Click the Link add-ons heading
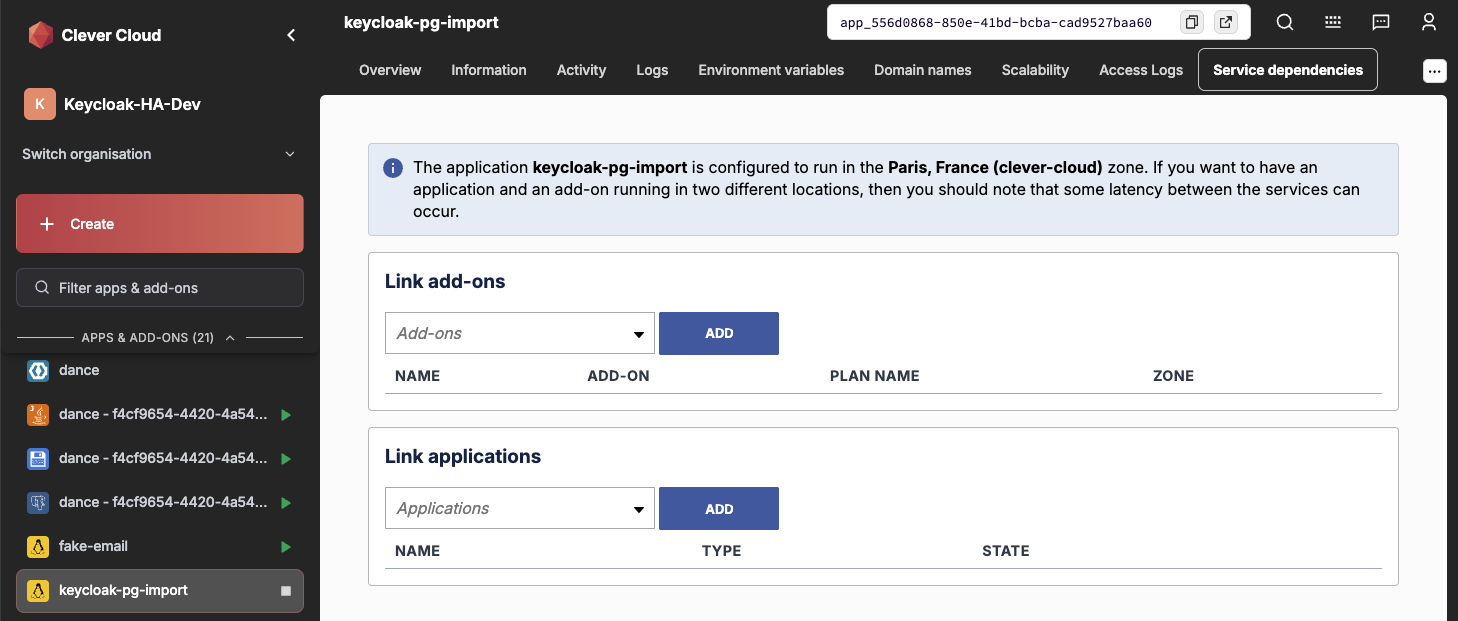Screen dimensions: 1458x621 [445, 282]
